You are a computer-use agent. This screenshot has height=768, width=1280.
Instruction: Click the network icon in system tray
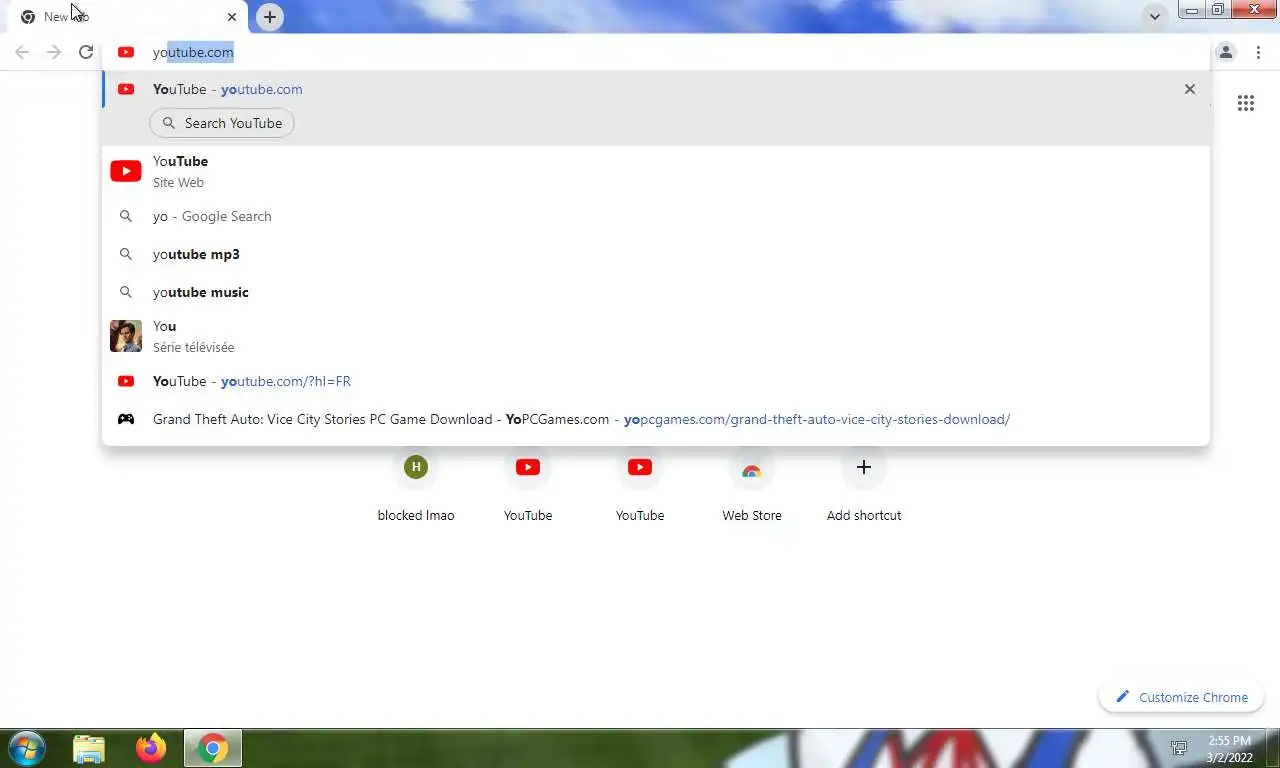click(1180, 748)
